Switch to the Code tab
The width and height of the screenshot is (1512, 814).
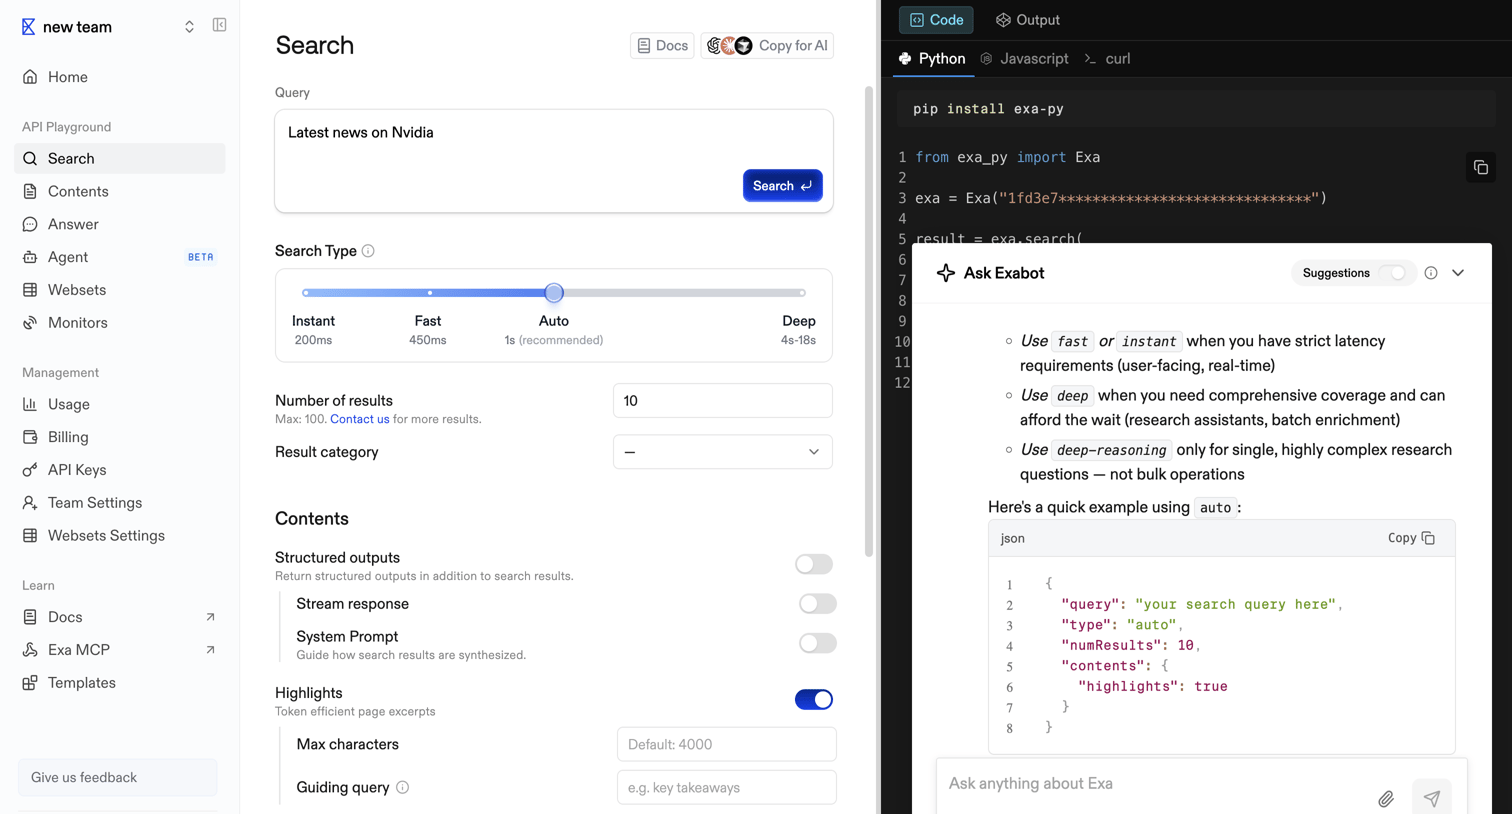936,20
